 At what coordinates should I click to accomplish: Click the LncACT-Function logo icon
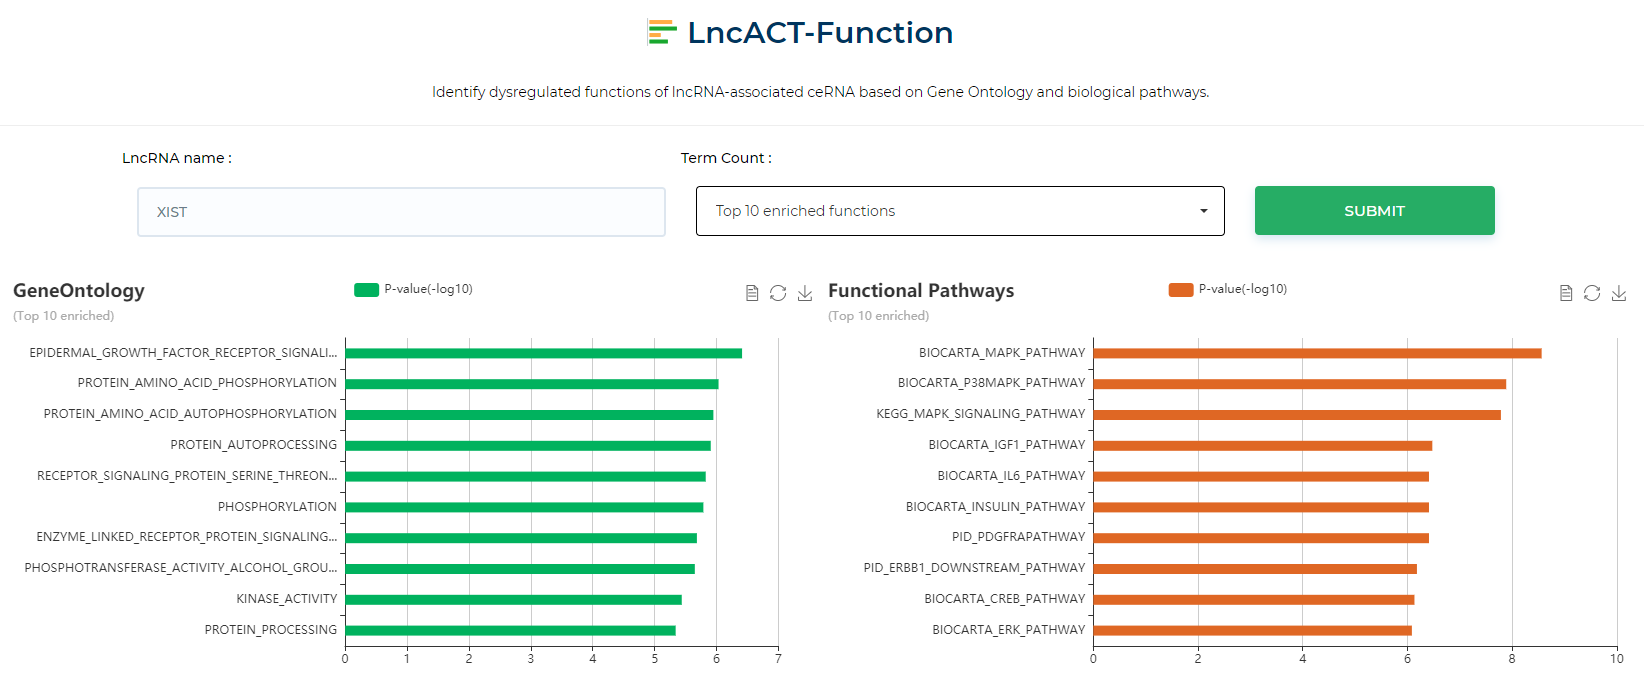[661, 33]
